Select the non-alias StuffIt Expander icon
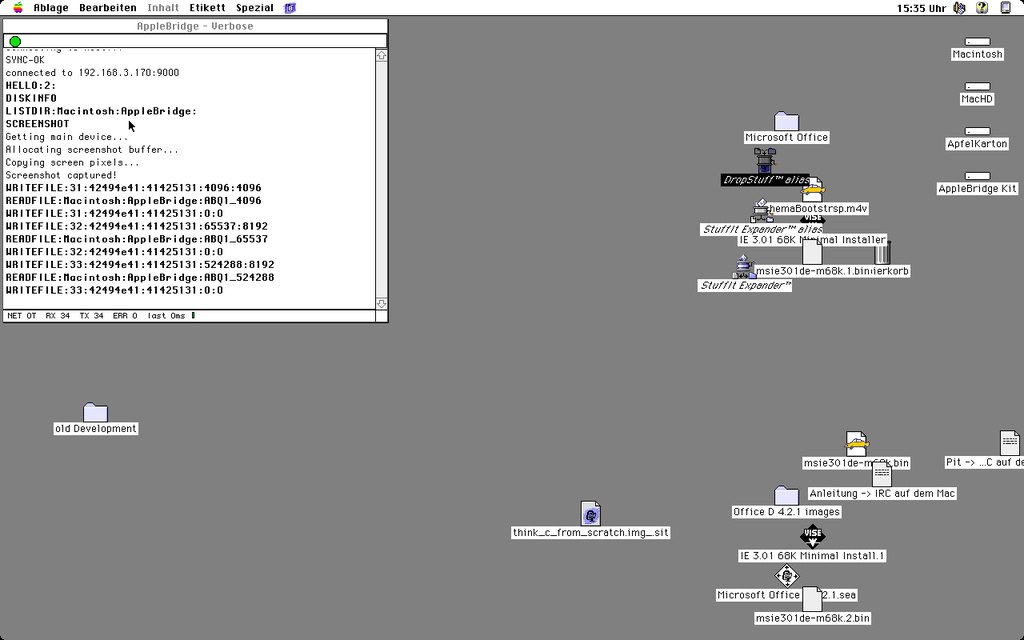Viewport: 1024px width, 640px height. click(744, 266)
